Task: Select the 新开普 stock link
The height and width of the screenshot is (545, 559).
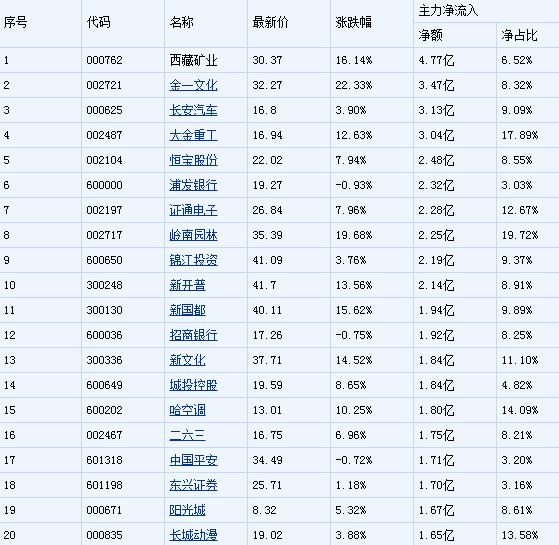Action: pos(188,285)
